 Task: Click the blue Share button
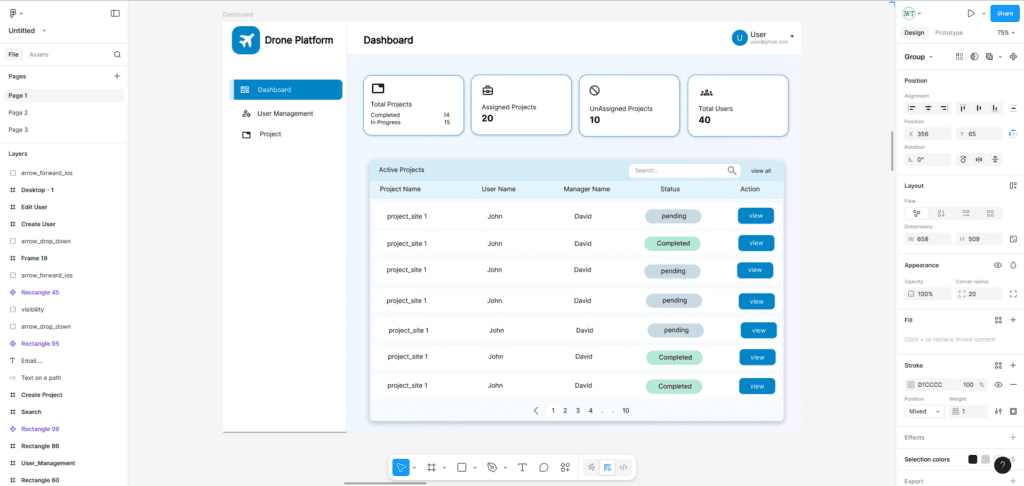click(x=1004, y=13)
